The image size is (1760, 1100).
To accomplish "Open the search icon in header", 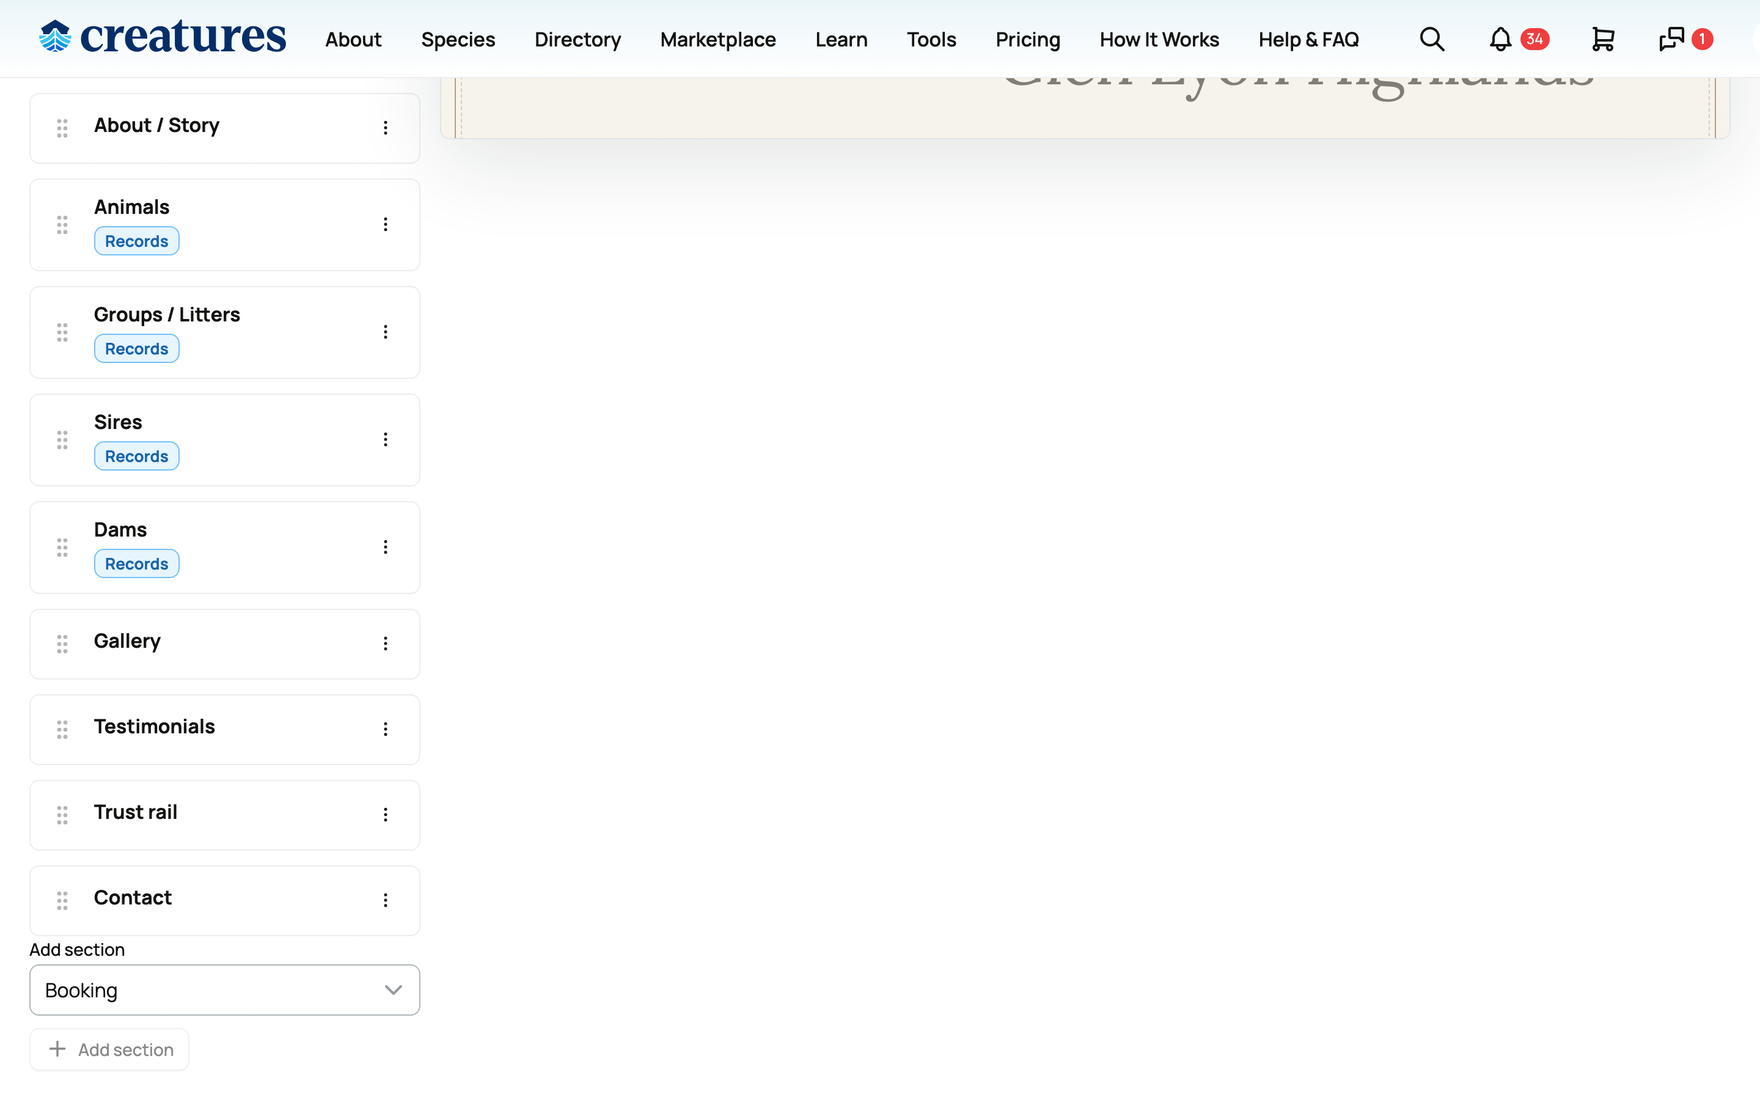I will (x=1432, y=39).
